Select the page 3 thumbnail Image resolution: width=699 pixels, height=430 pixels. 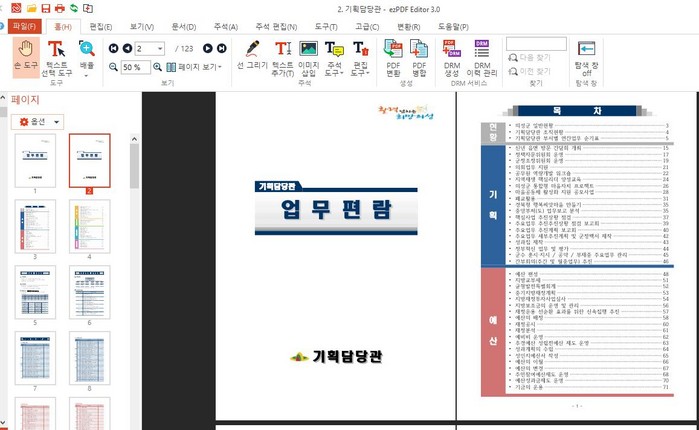pyautogui.click(x=34, y=226)
